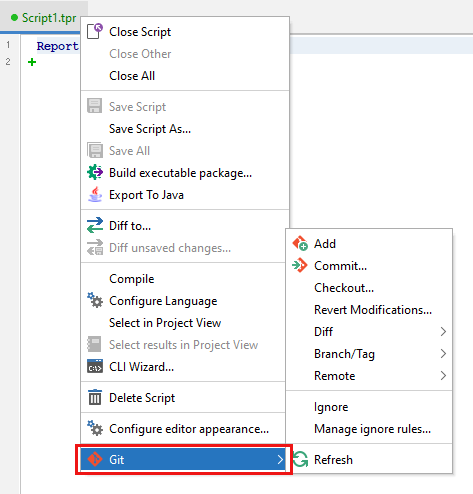
Task: Click the Diff to arrows icon
Action: [x=95, y=225]
